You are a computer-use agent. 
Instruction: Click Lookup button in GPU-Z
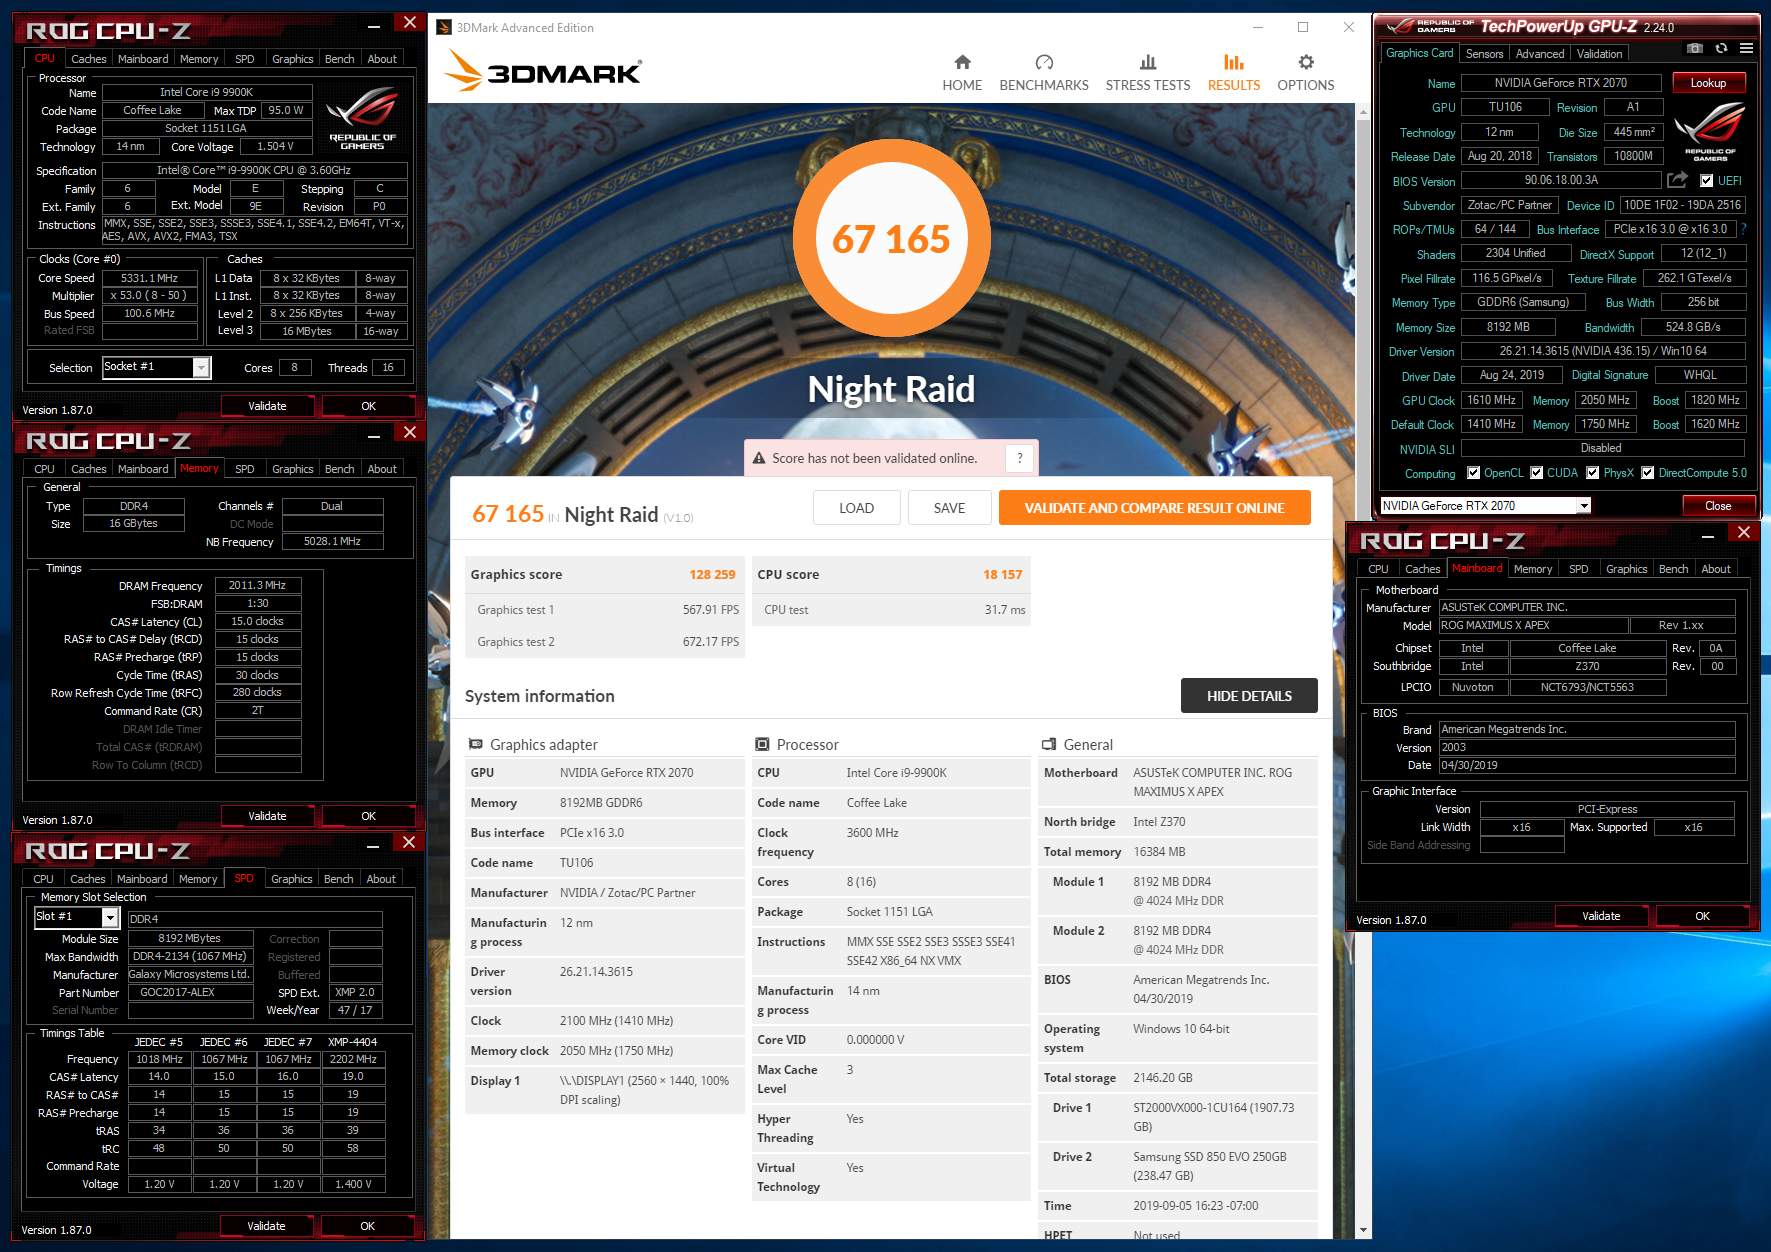pyautogui.click(x=1708, y=83)
